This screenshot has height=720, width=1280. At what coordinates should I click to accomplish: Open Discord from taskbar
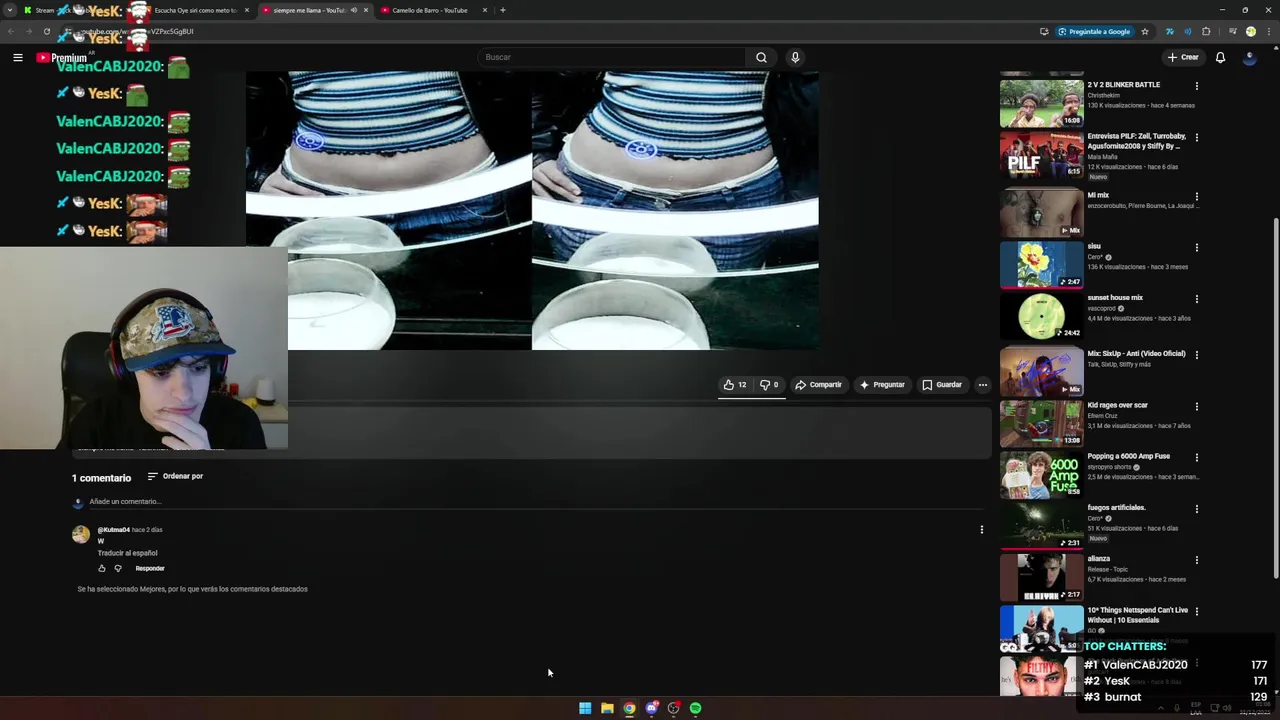[x=651, y=708]
